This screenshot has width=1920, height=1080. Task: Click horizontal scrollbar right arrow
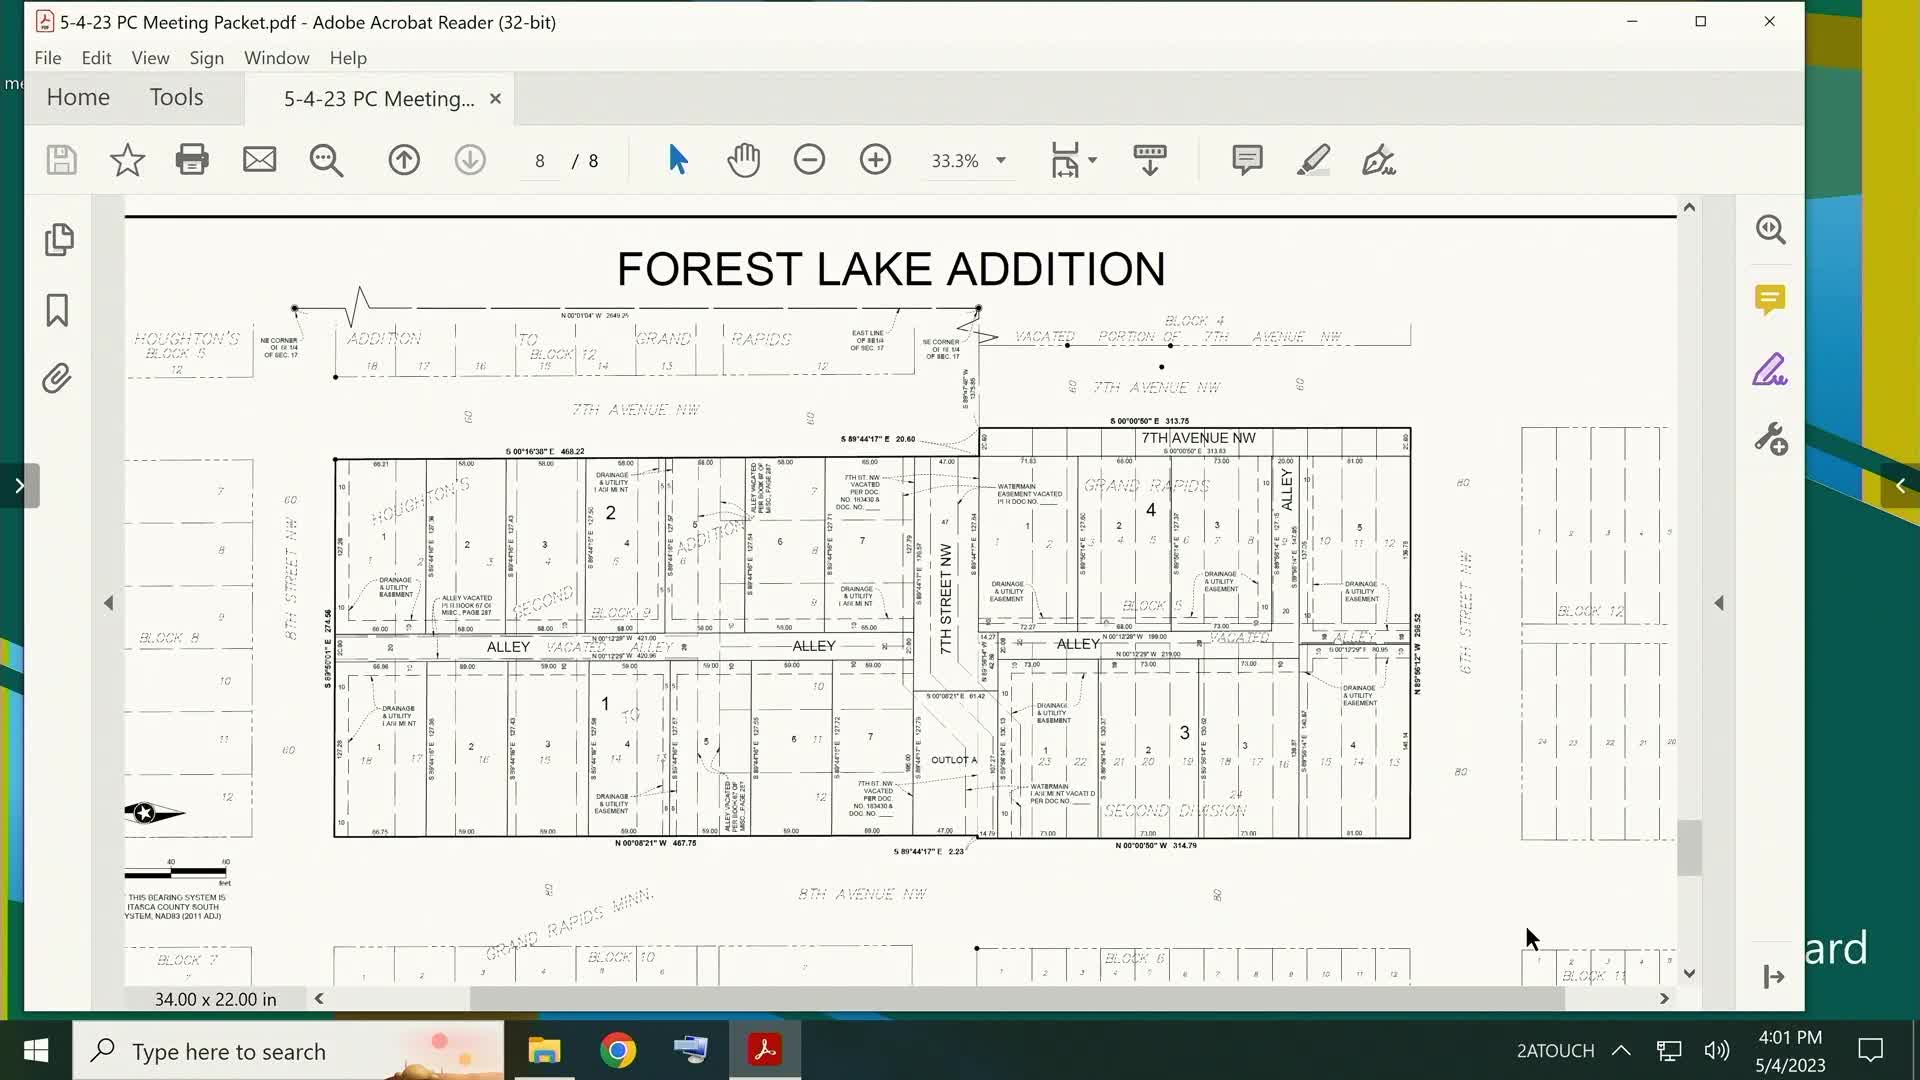[1664, 998]
